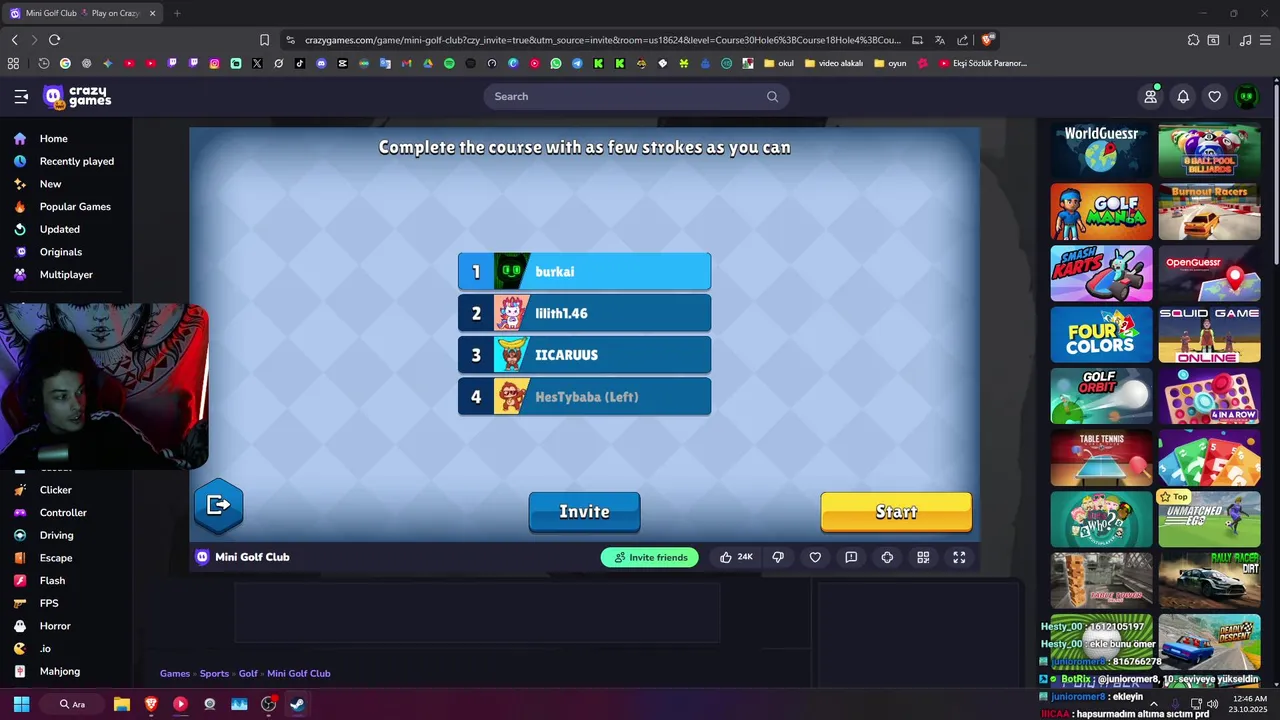Viewport: 1280px width, 720px height.
Task: Click the game controls crosshair icon
Action: [x=887, y=557]
